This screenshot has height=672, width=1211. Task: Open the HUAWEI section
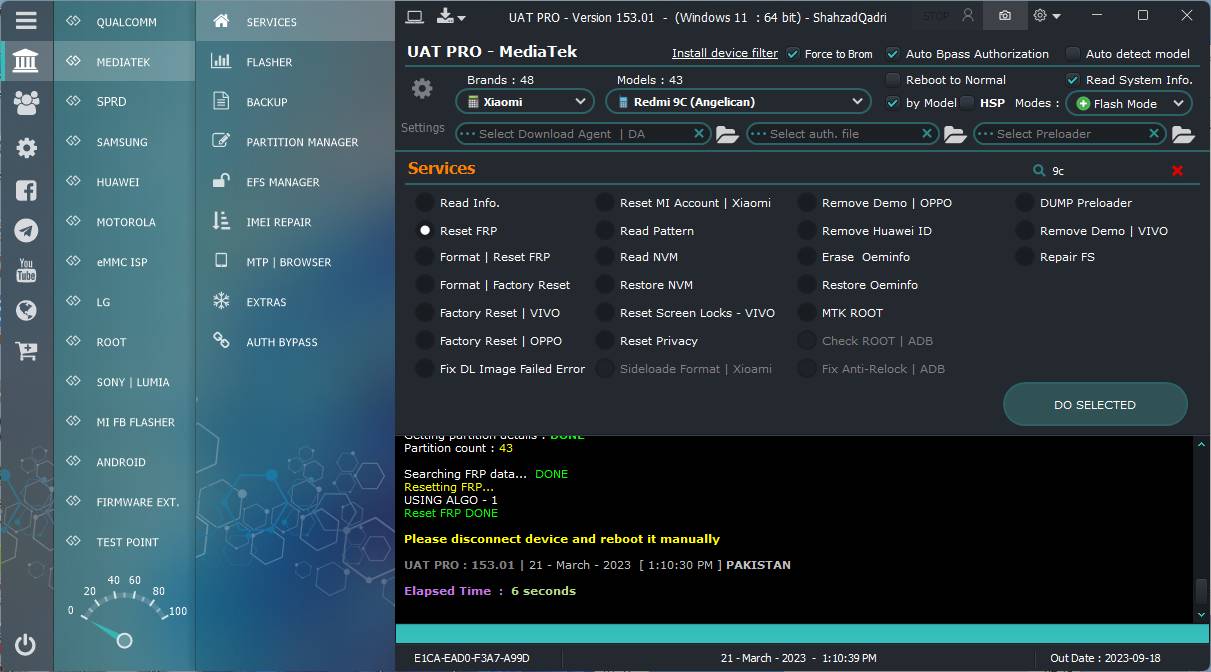tap(125, 182)
